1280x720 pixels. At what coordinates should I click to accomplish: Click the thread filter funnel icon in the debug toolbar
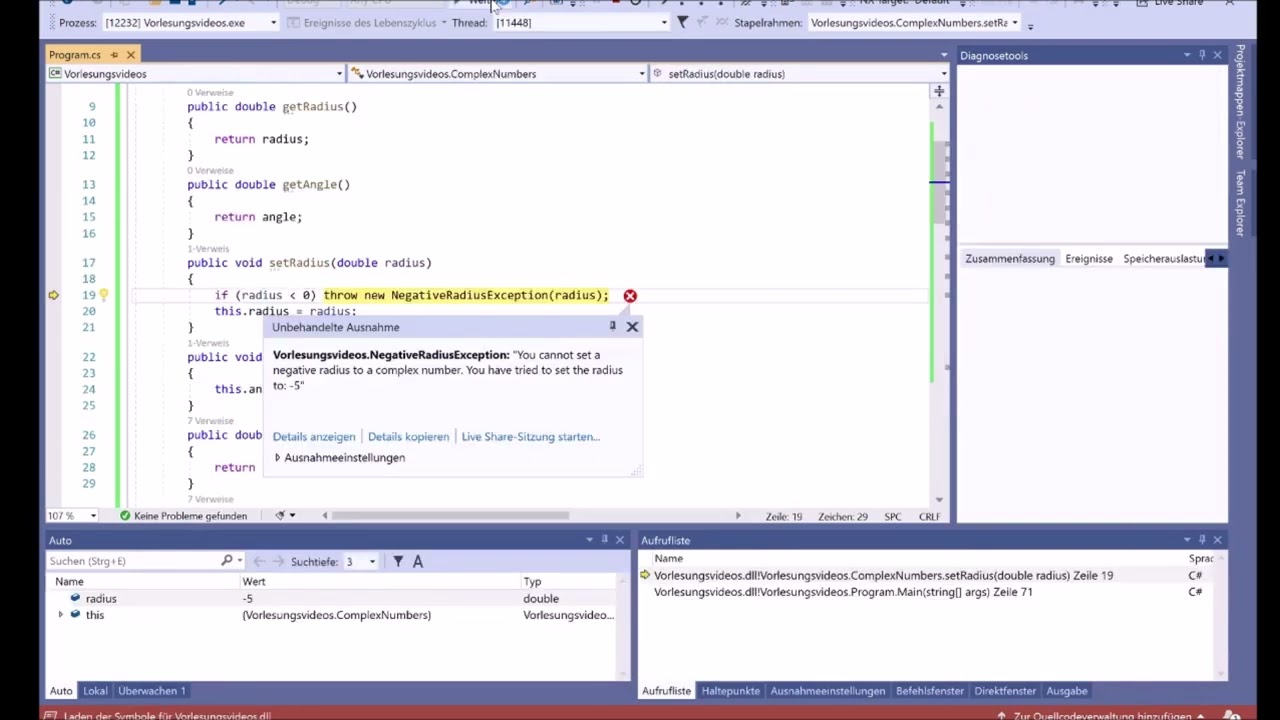tap(682, 22)
